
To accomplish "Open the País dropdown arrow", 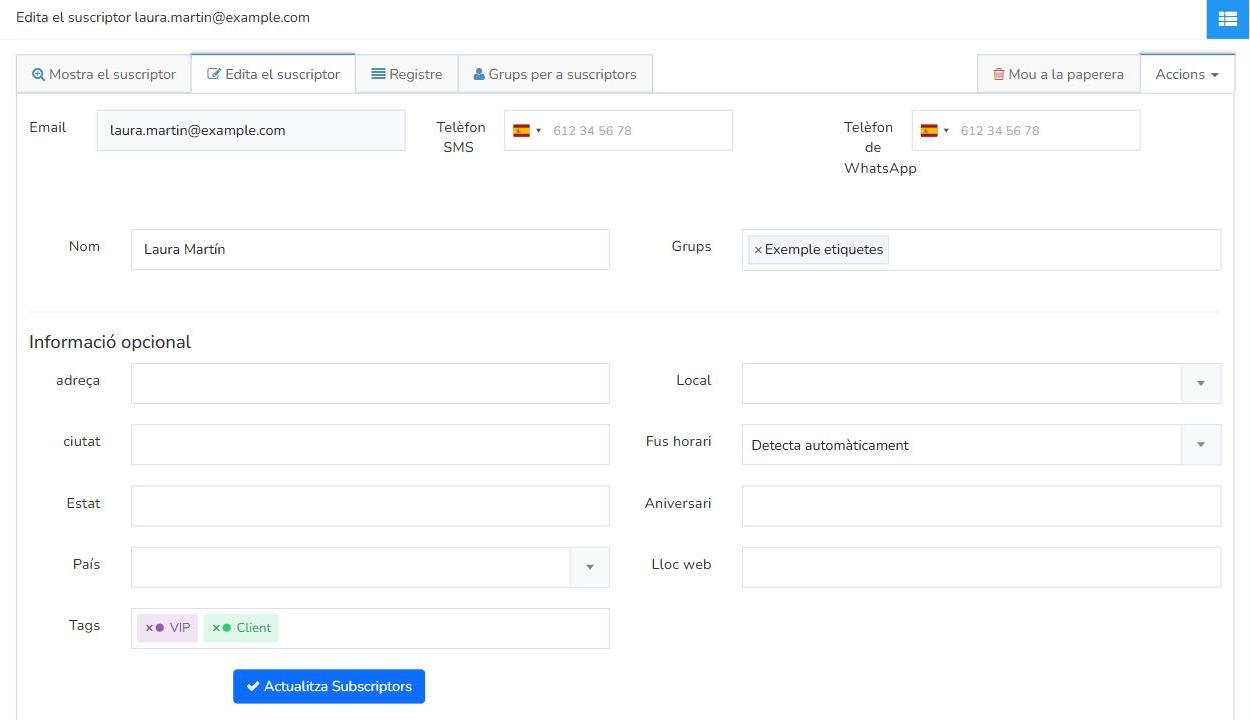I will (590, 567).
